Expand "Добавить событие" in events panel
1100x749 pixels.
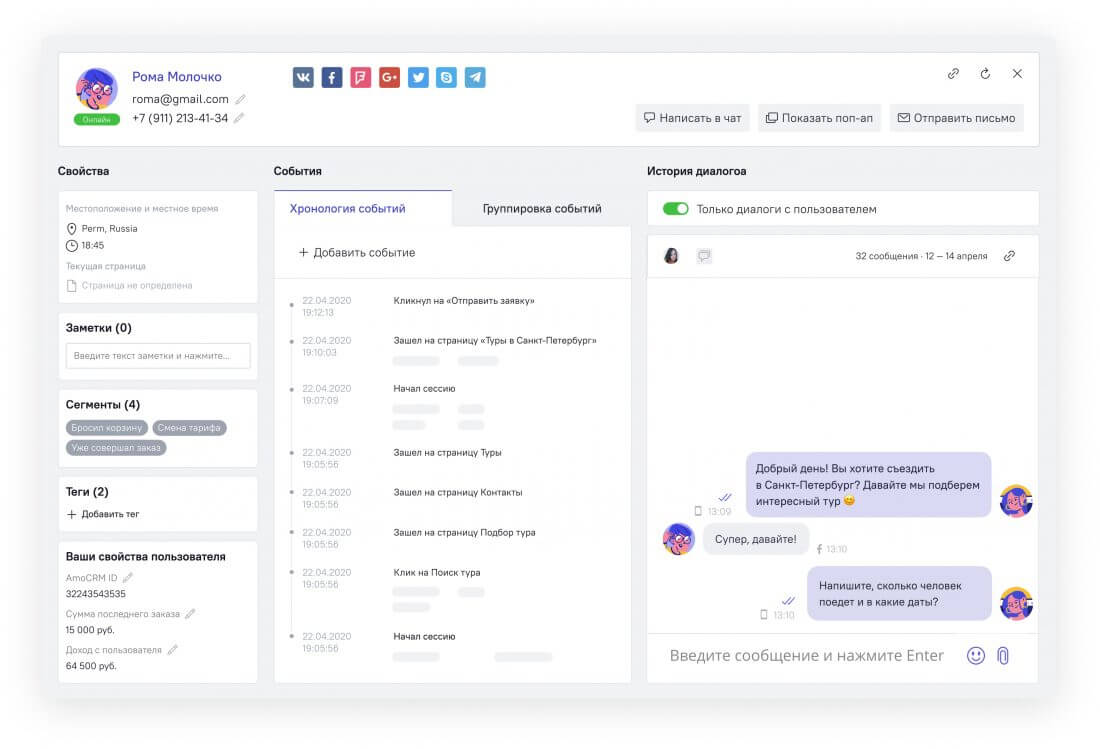click(357, 253)
